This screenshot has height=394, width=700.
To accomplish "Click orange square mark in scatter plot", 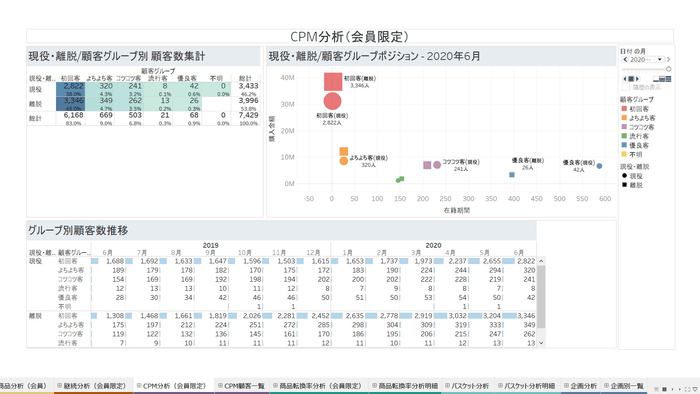I will (x=344, y=152).
